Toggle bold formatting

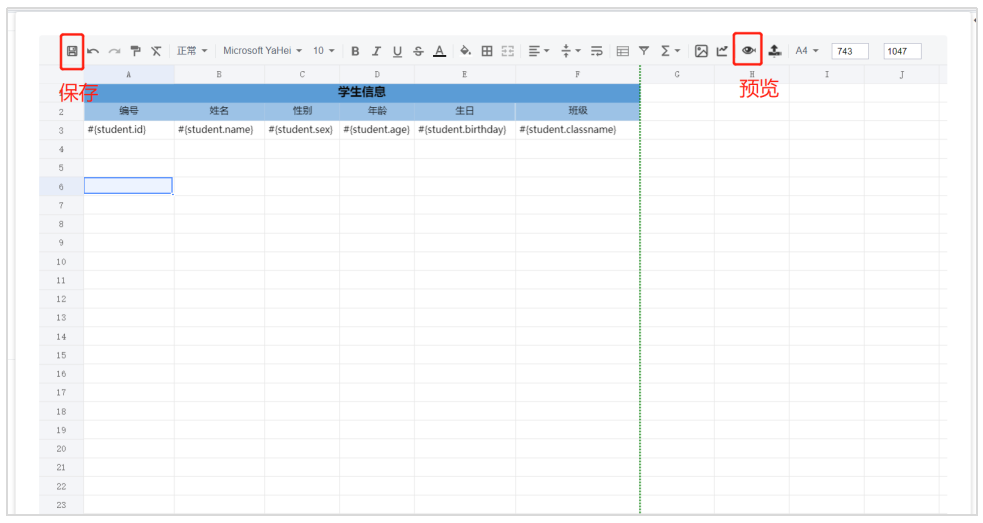[x=355, y=51]
